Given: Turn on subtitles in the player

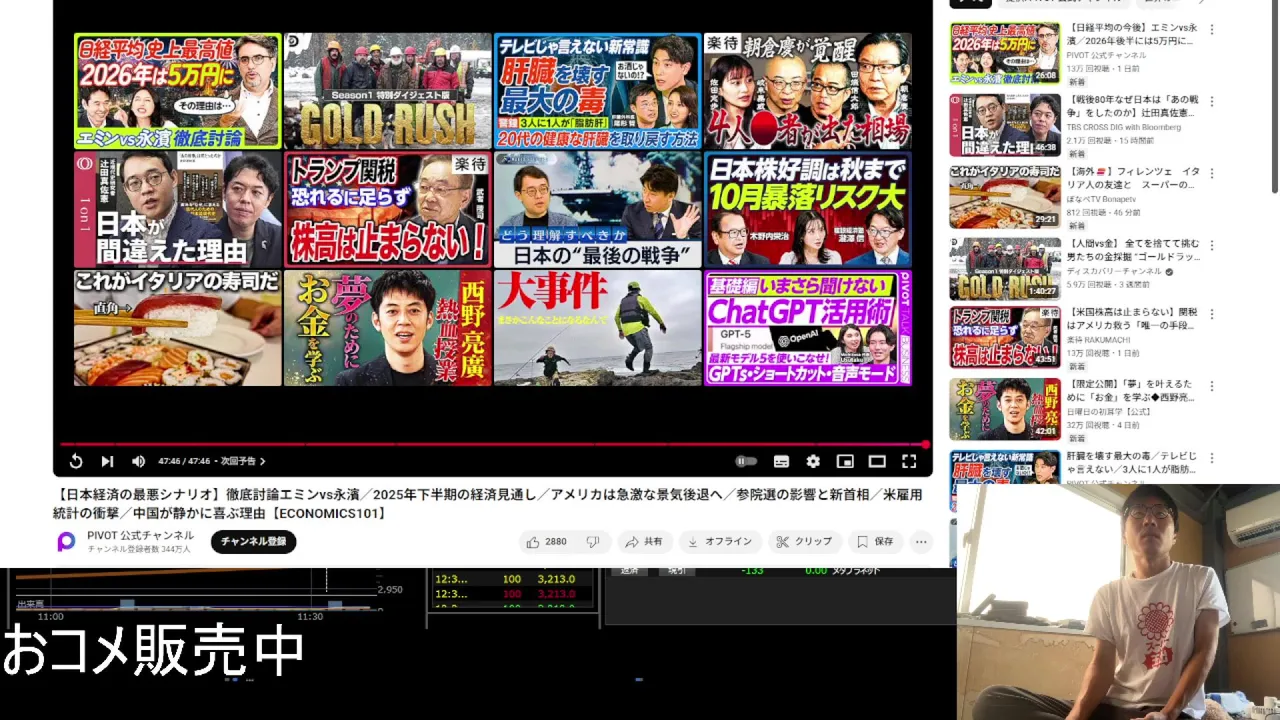Looking at the screenshot, I should (x=781, y=461).
